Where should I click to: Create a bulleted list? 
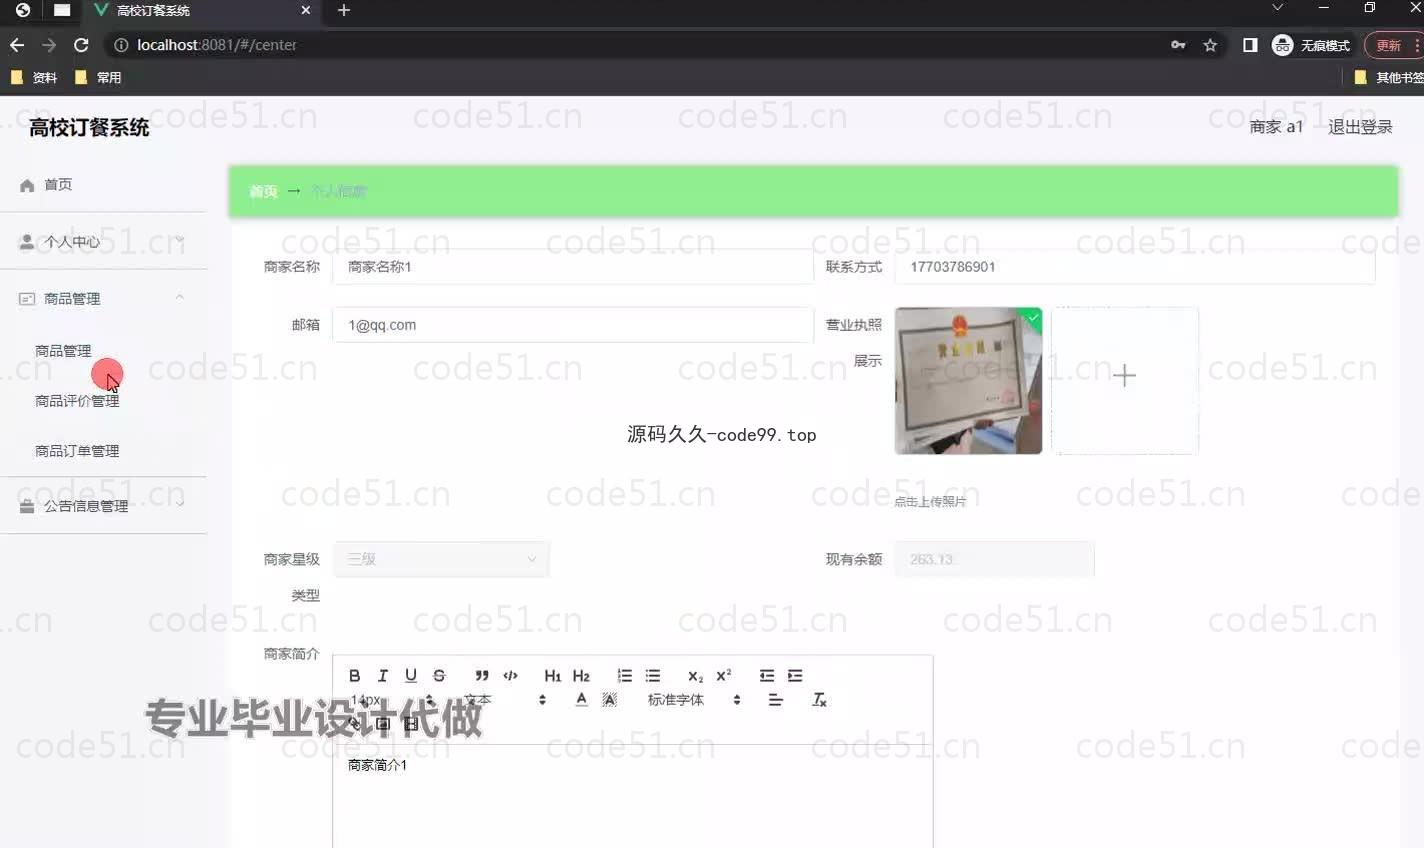(653, 676)
